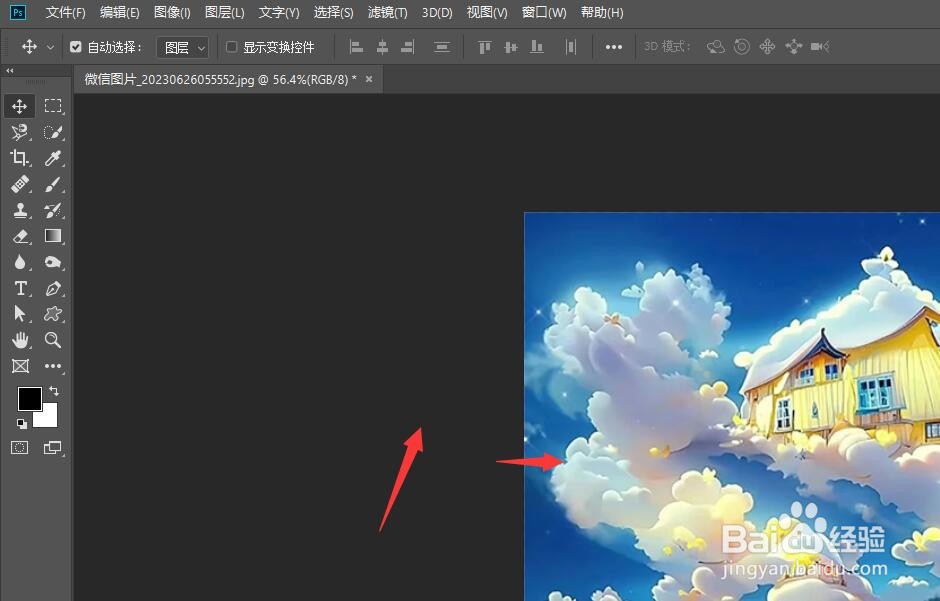Align horizontal centers

[x=382, y=47]
